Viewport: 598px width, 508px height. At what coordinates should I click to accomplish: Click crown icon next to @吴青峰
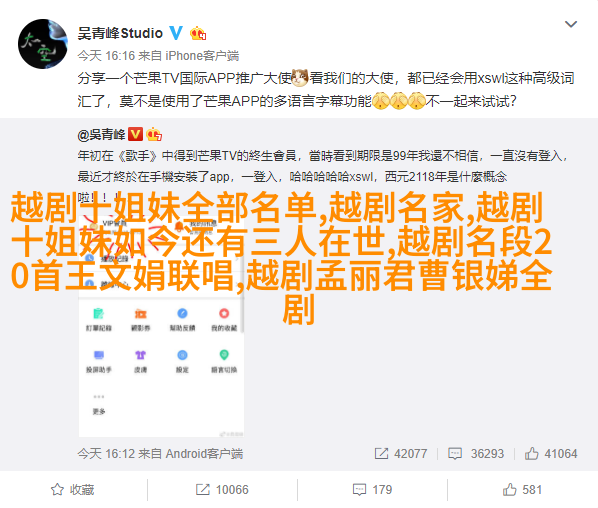(154, 134)
